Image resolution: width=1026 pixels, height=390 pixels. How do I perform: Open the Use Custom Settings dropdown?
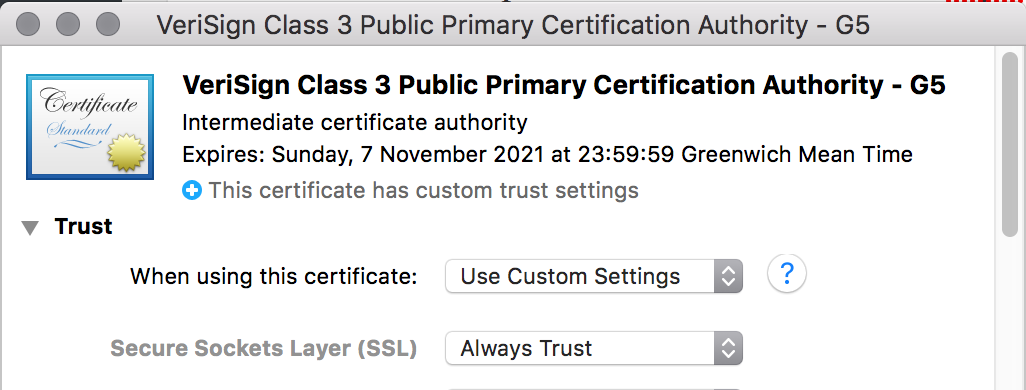(593, 276)
